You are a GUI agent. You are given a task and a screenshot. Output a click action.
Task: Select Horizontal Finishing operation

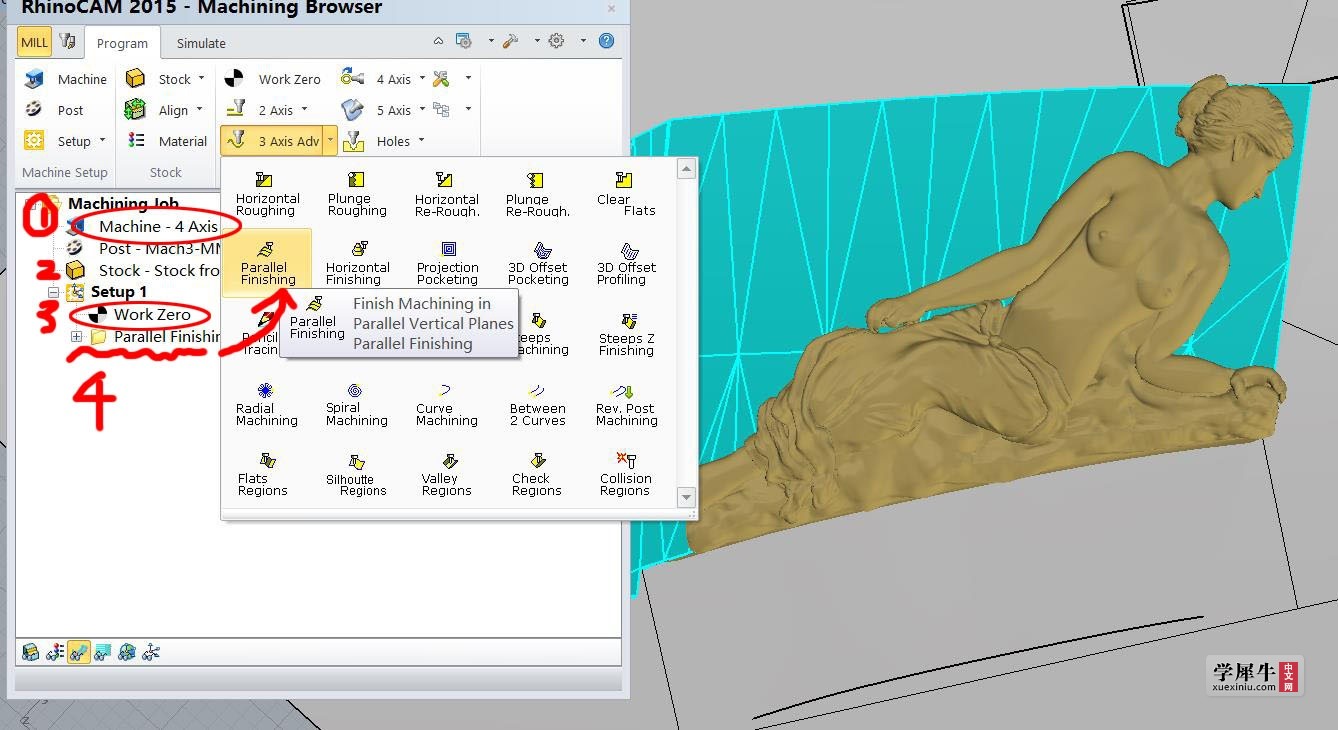pos(357,262)
